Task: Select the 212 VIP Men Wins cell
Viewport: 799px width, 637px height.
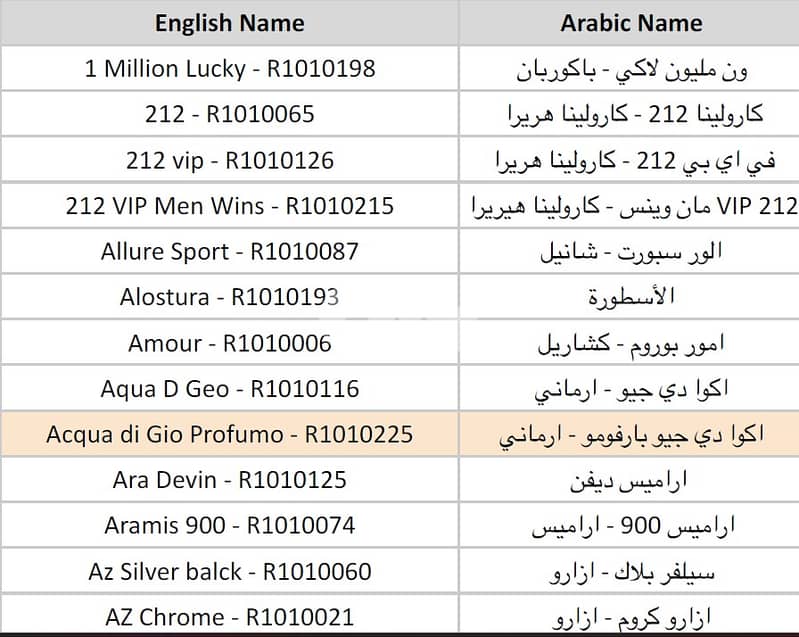Action: [229, 206]
